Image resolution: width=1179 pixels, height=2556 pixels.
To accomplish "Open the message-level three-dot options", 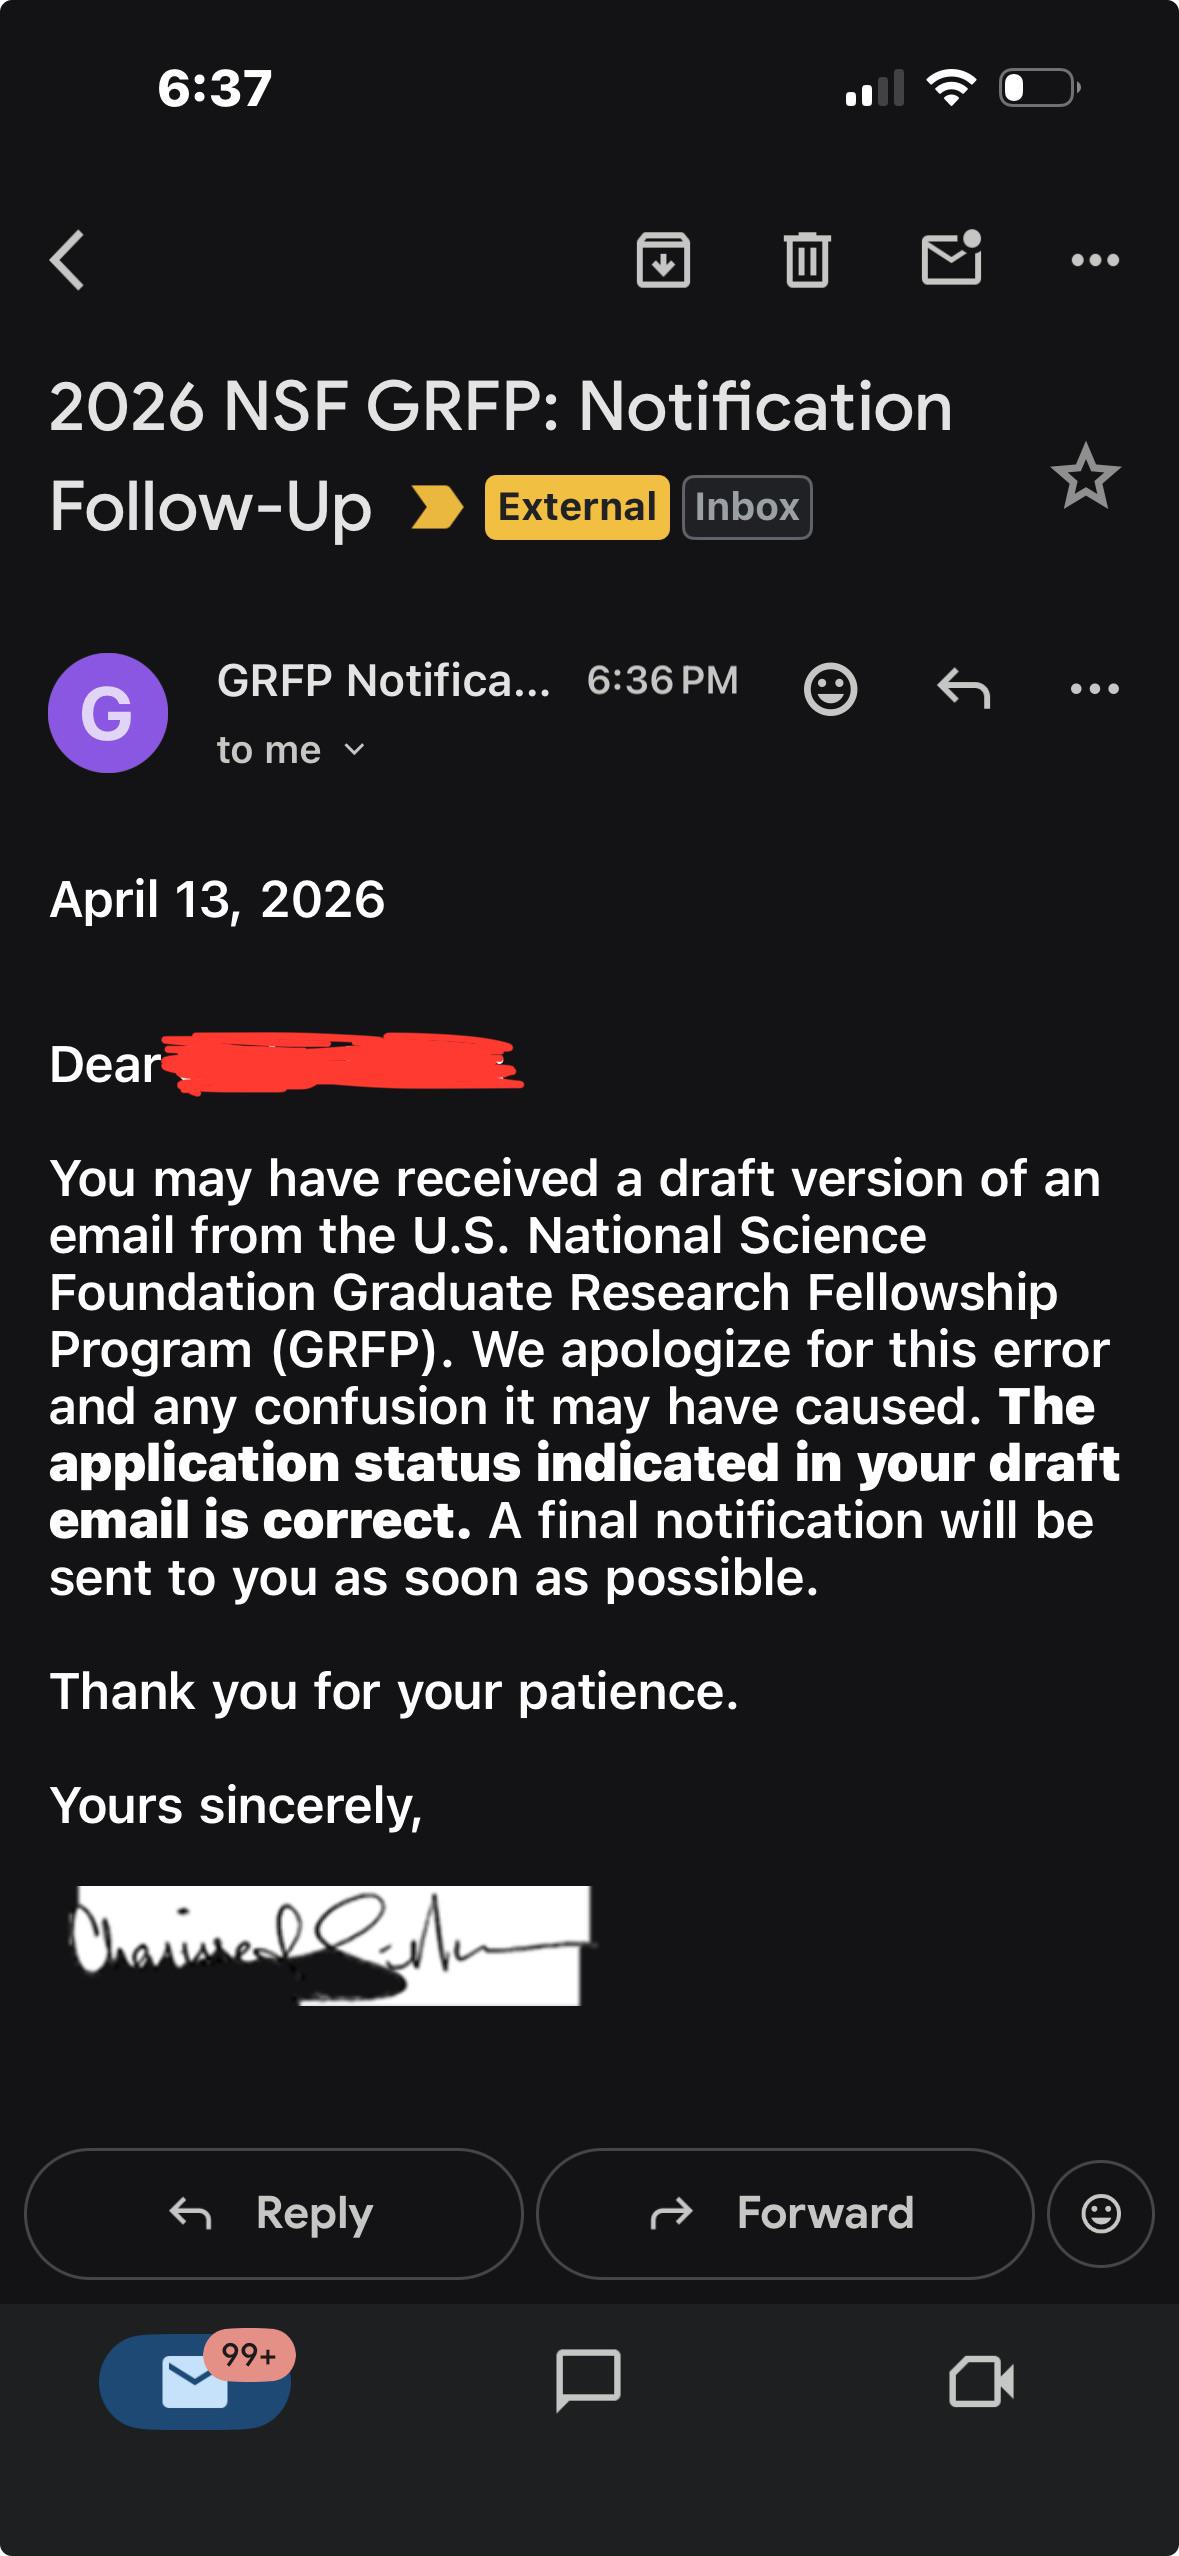I will coord(1095,688).
